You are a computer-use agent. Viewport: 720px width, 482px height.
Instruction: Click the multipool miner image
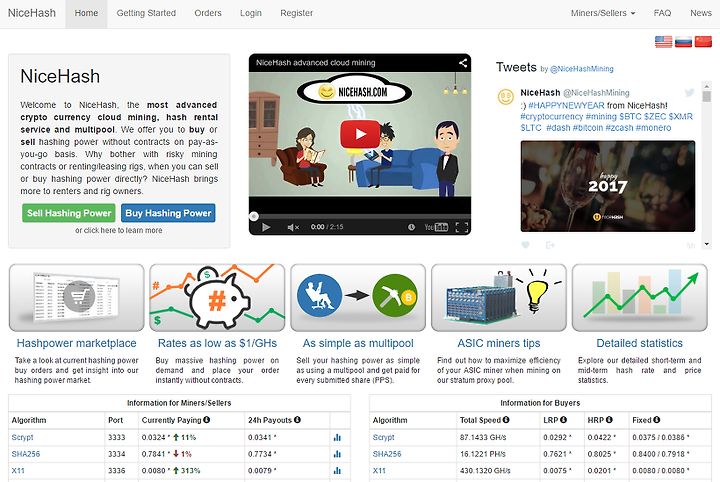pyautogui.click(x=358, y=297)
